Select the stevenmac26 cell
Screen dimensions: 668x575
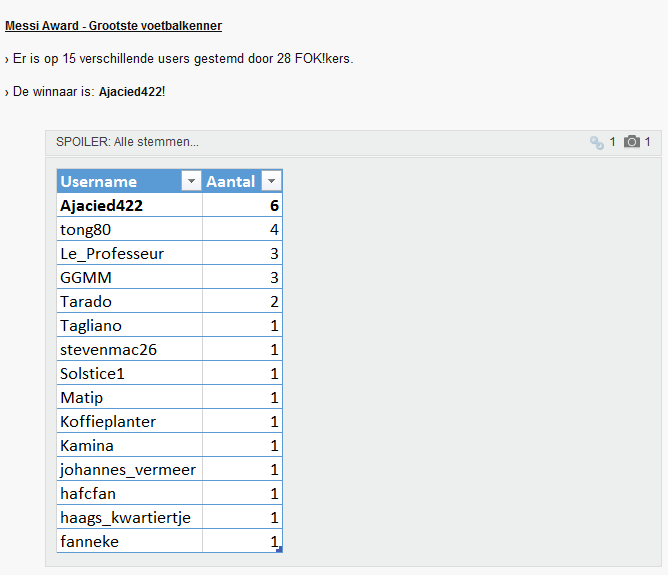point(130,349)
